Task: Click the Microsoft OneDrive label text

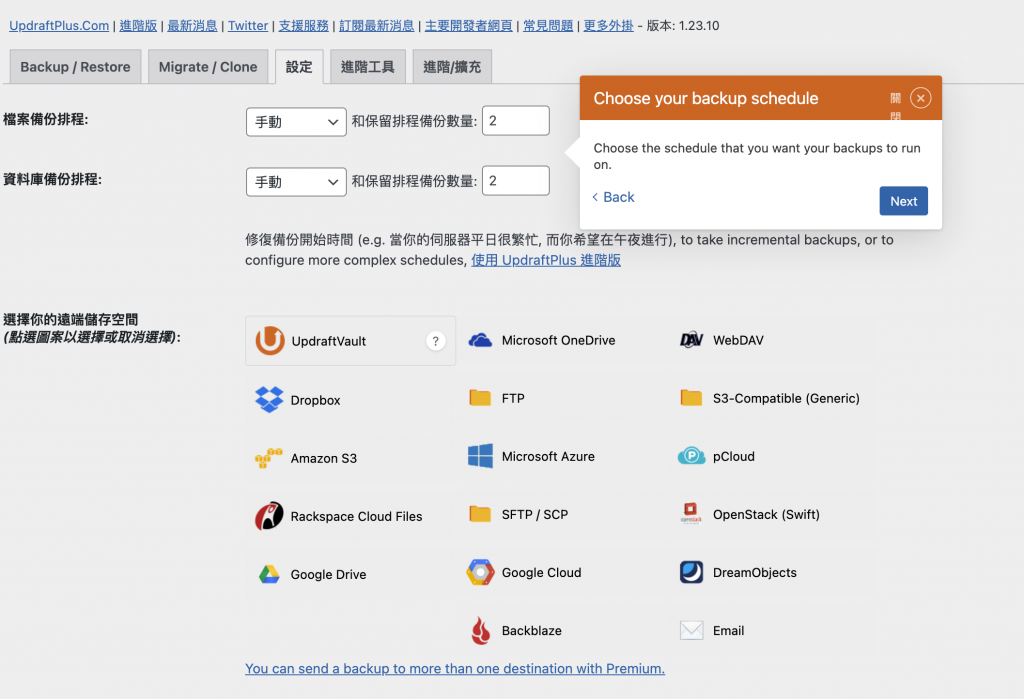Action: [558, 340]
